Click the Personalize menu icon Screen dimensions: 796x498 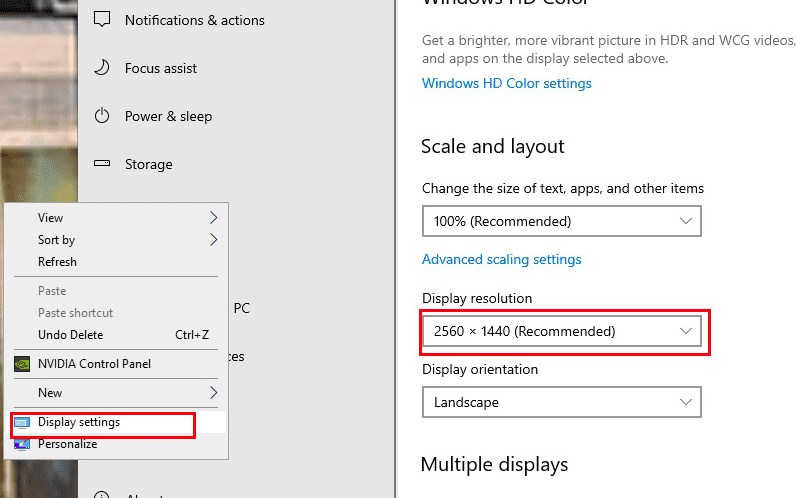coord(22,444)
